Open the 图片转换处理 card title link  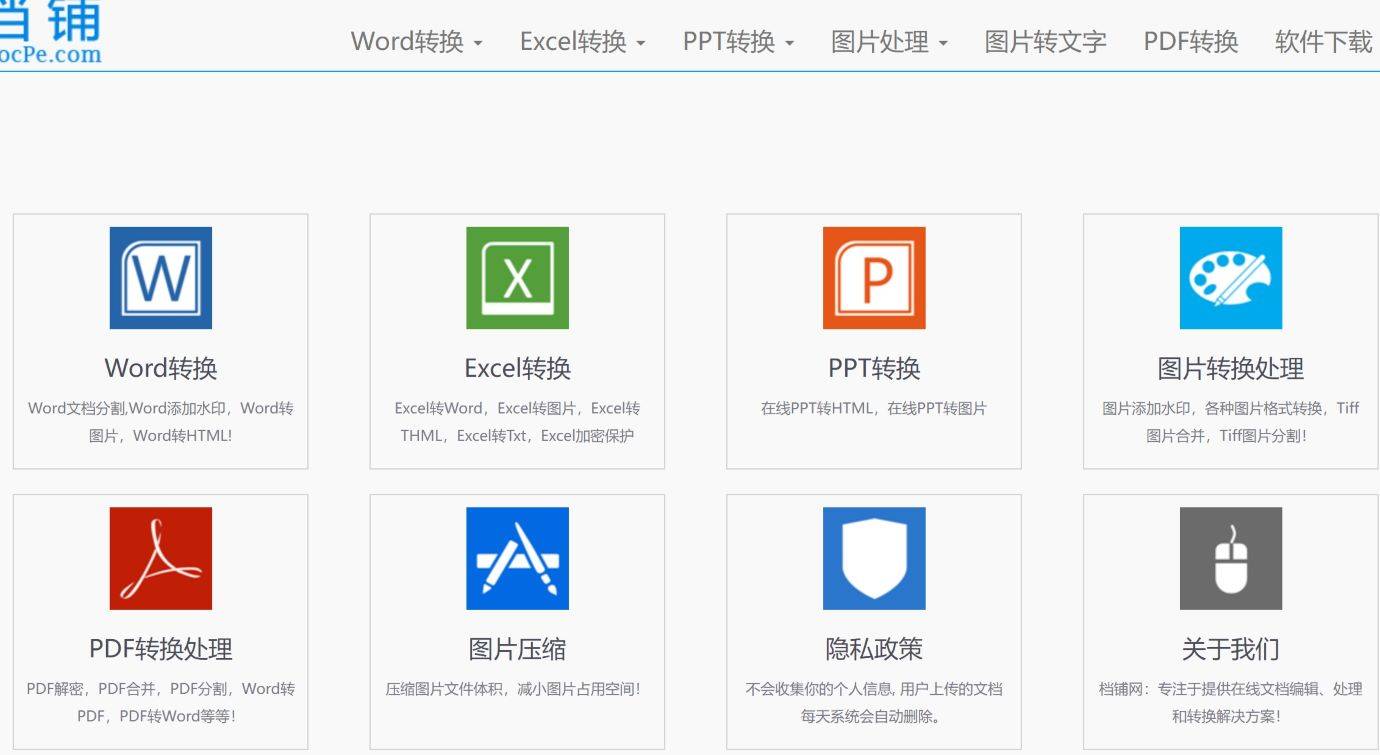(1231, 368)
